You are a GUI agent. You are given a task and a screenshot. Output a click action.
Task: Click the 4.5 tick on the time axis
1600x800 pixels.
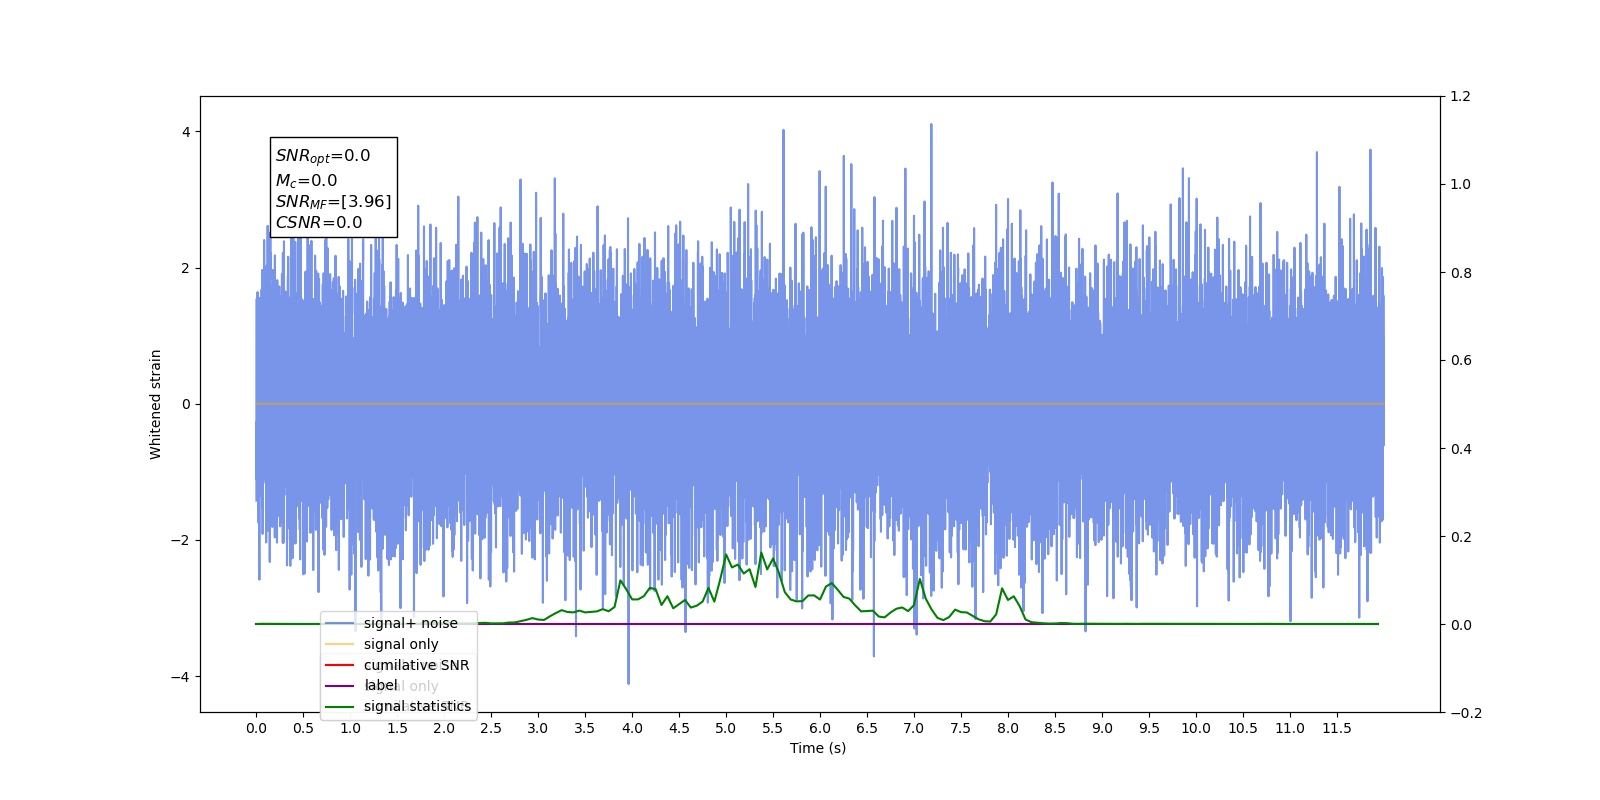point(679,728)
